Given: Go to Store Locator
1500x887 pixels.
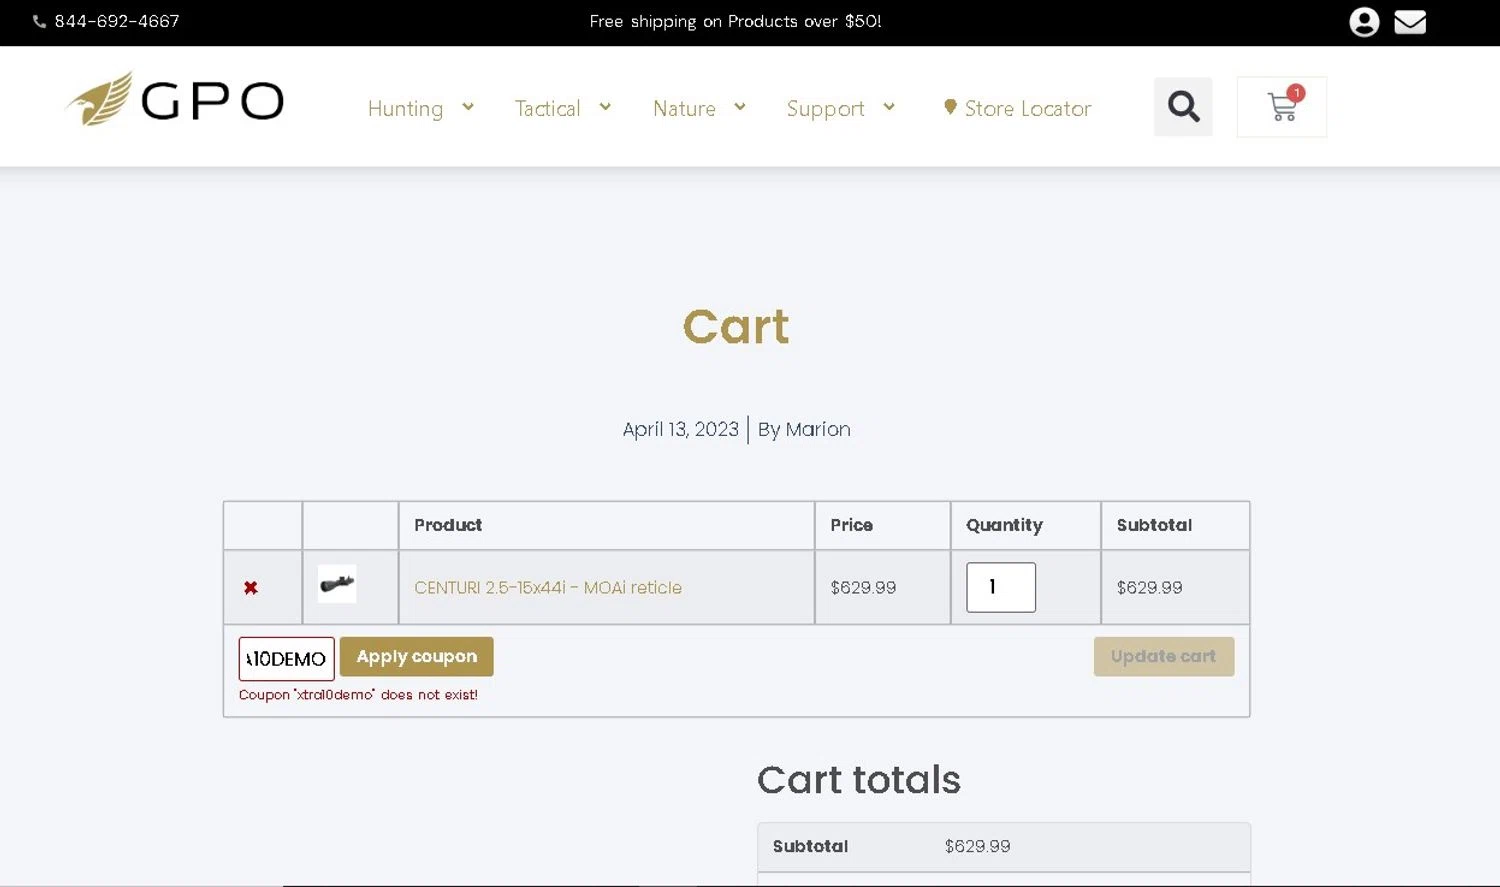Looking at the screenshot, I should click(1027, 109).
